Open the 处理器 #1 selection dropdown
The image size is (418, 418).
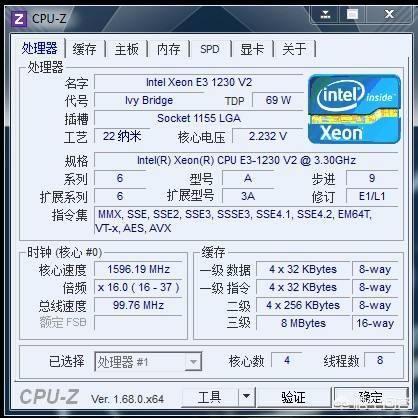point(148,362)
